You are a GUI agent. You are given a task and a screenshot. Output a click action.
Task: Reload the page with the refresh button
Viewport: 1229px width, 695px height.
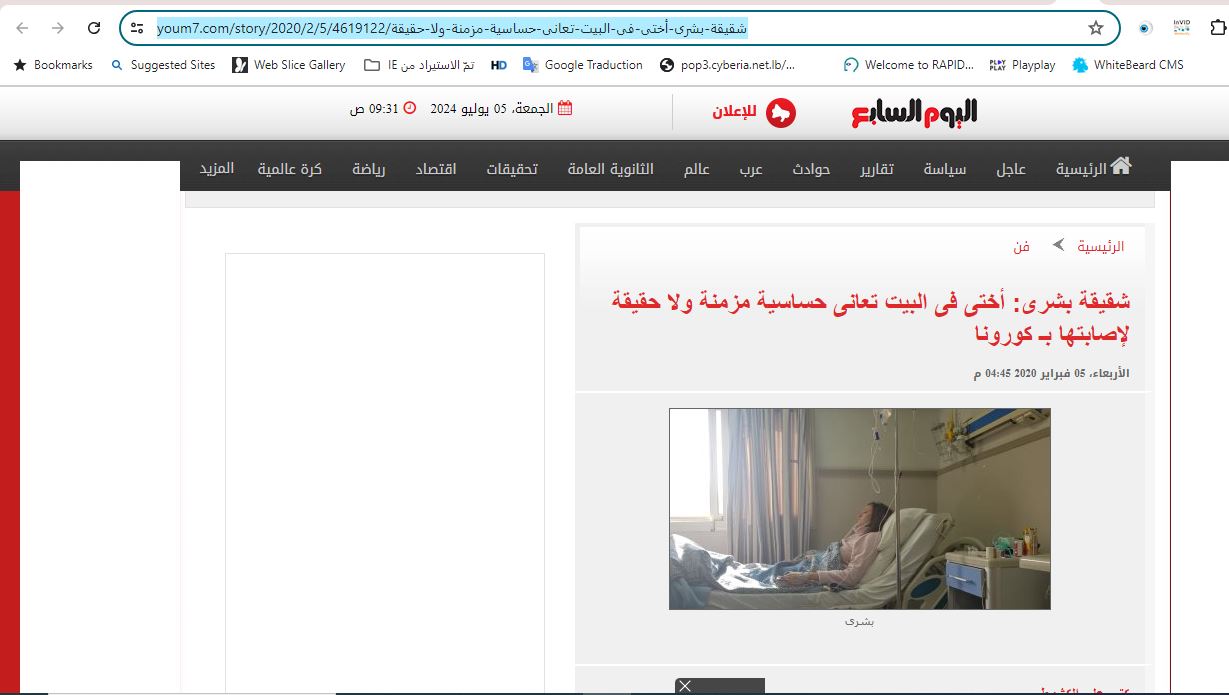(x=94, y=28)
